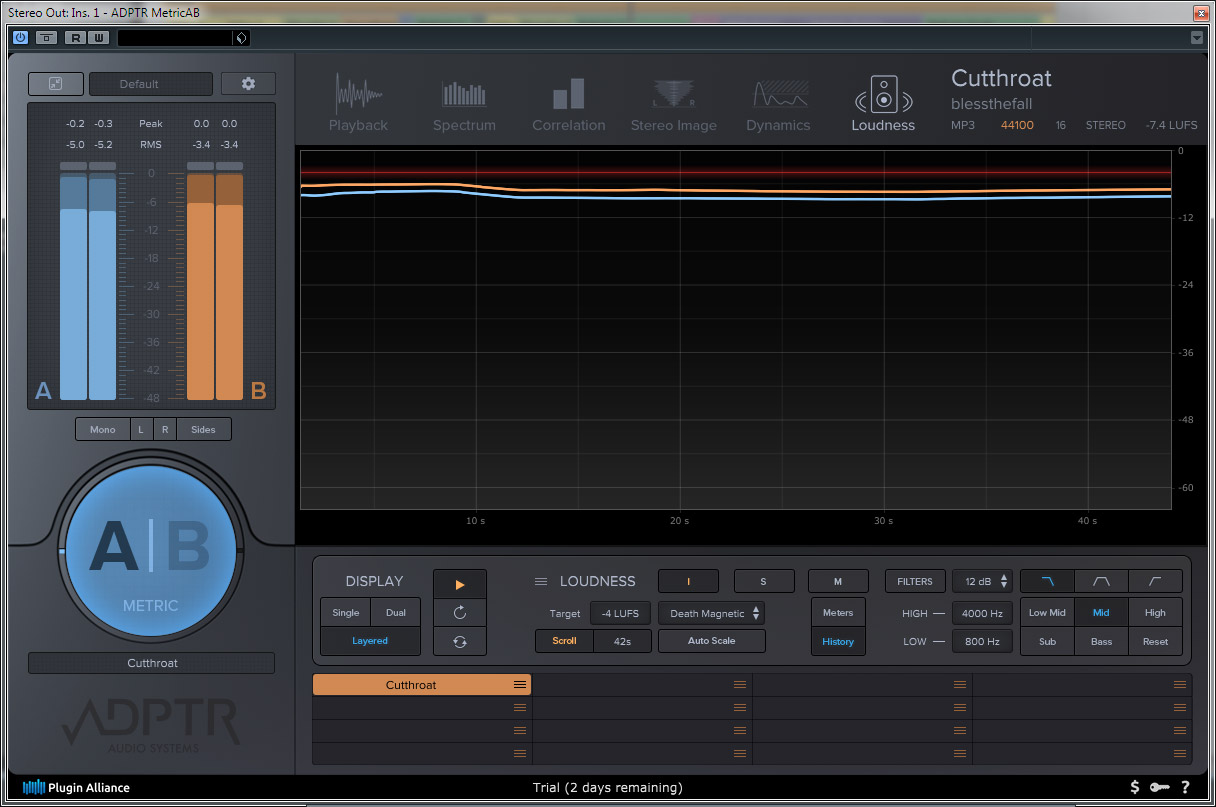The height and width of the screenshot is (807, 1216).
Task: Click Auto Scale button
Action: (712, 641)
